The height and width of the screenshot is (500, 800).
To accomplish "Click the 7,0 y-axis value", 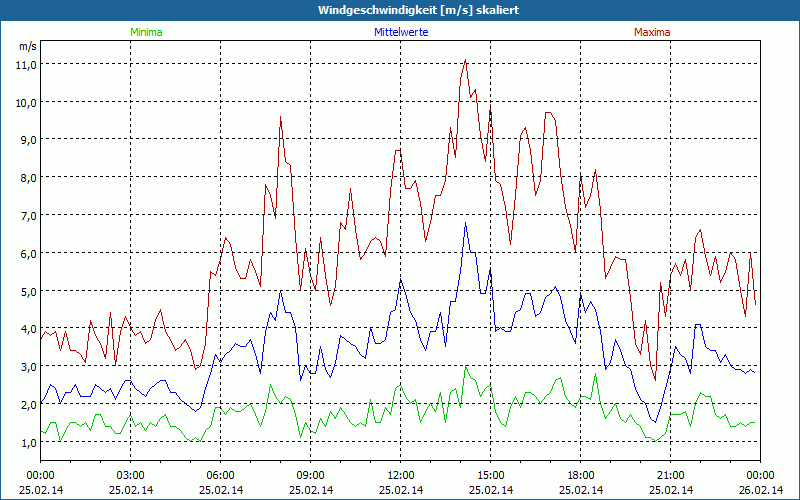I will click(28, 216).
